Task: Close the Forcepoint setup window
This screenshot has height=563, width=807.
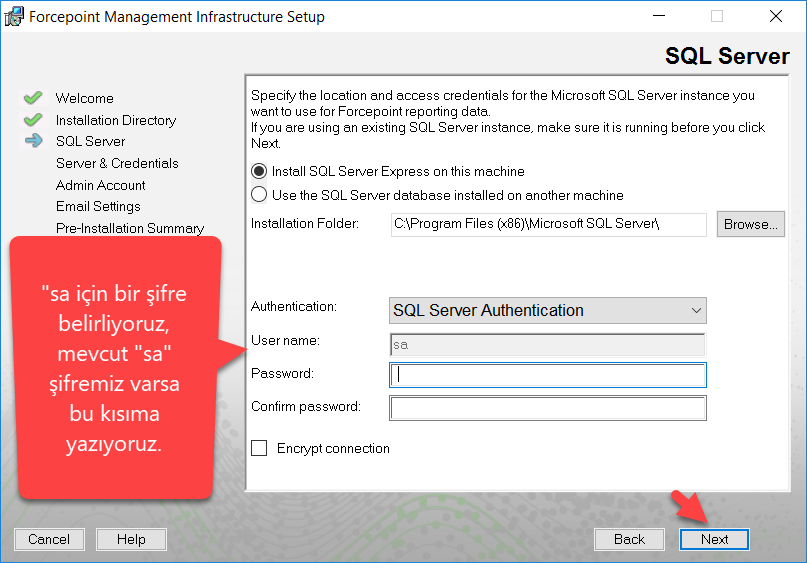Action: [776, 16]
